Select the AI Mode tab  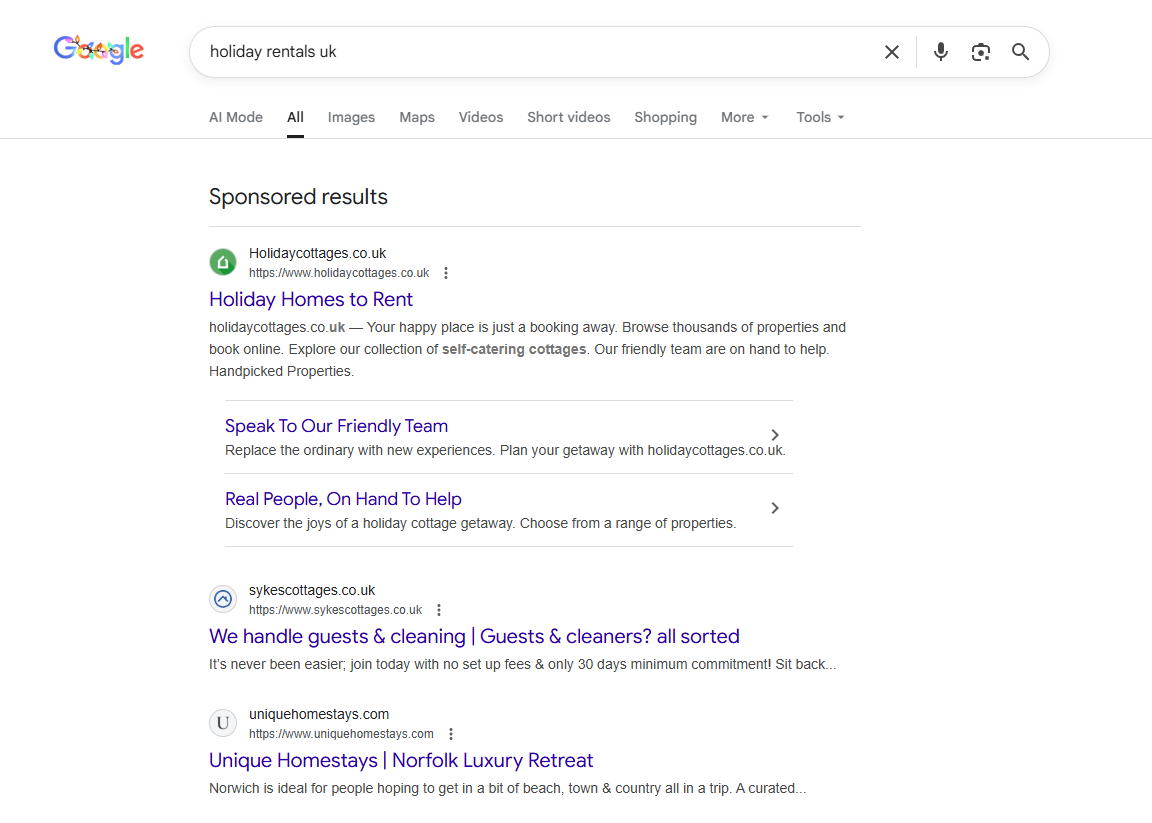235,117
